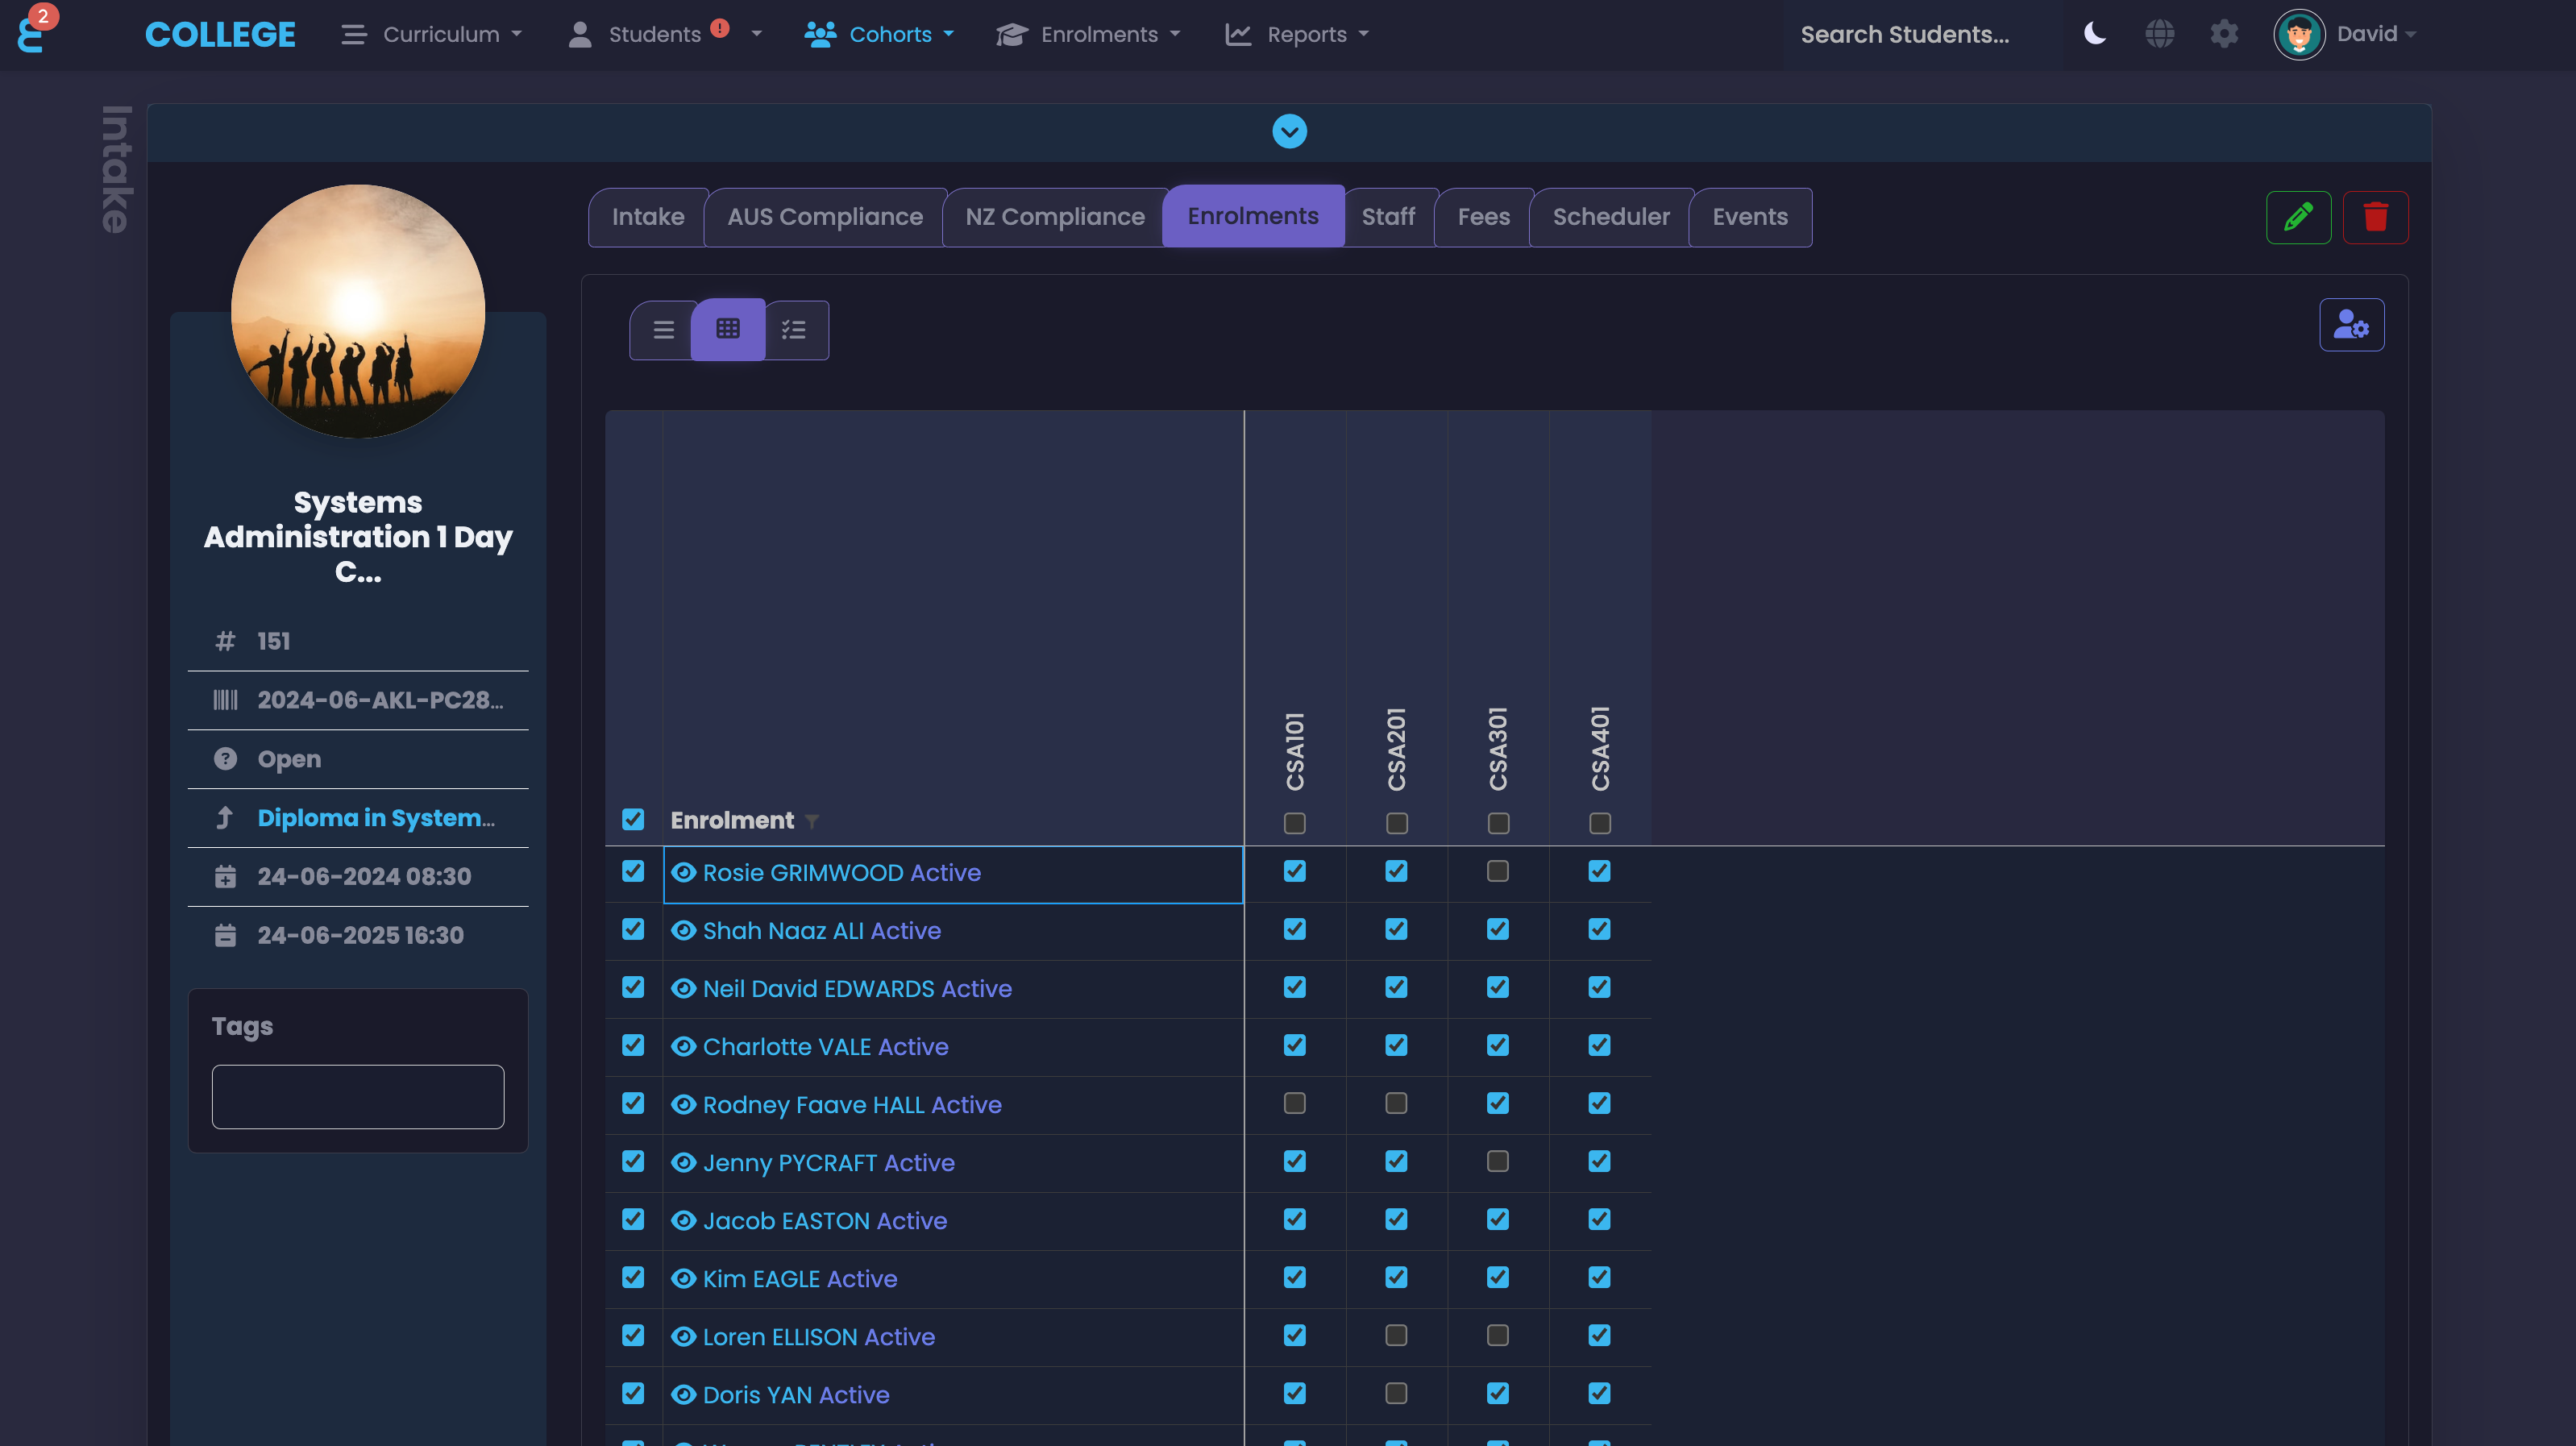This screenshot has height=1446, width=2576.
Task: Click the globe language icon
Action: tap(2159, 34)
